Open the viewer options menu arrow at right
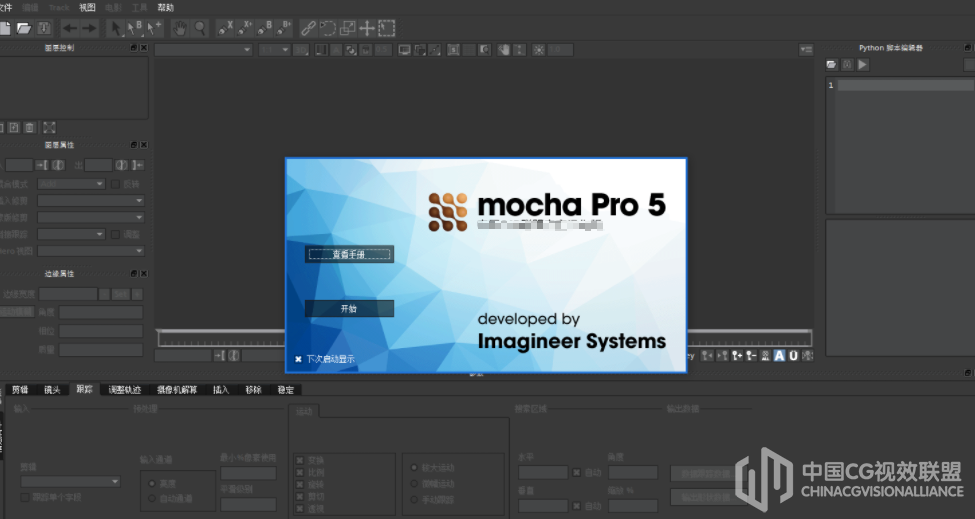The image size is (975, 519). click(806, 50)
